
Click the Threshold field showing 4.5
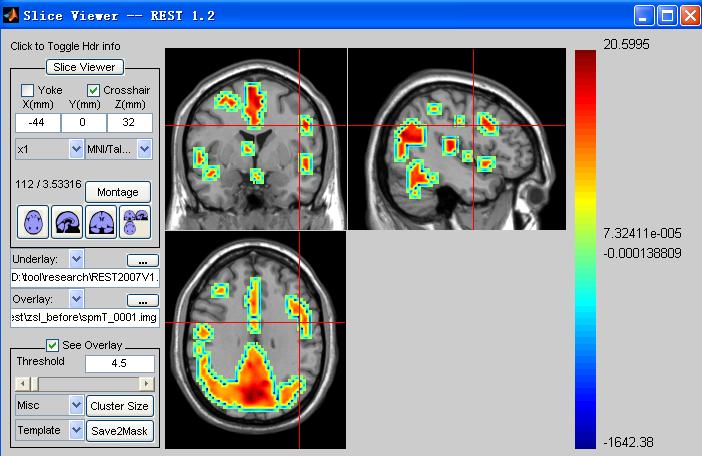tap(120, 363)
